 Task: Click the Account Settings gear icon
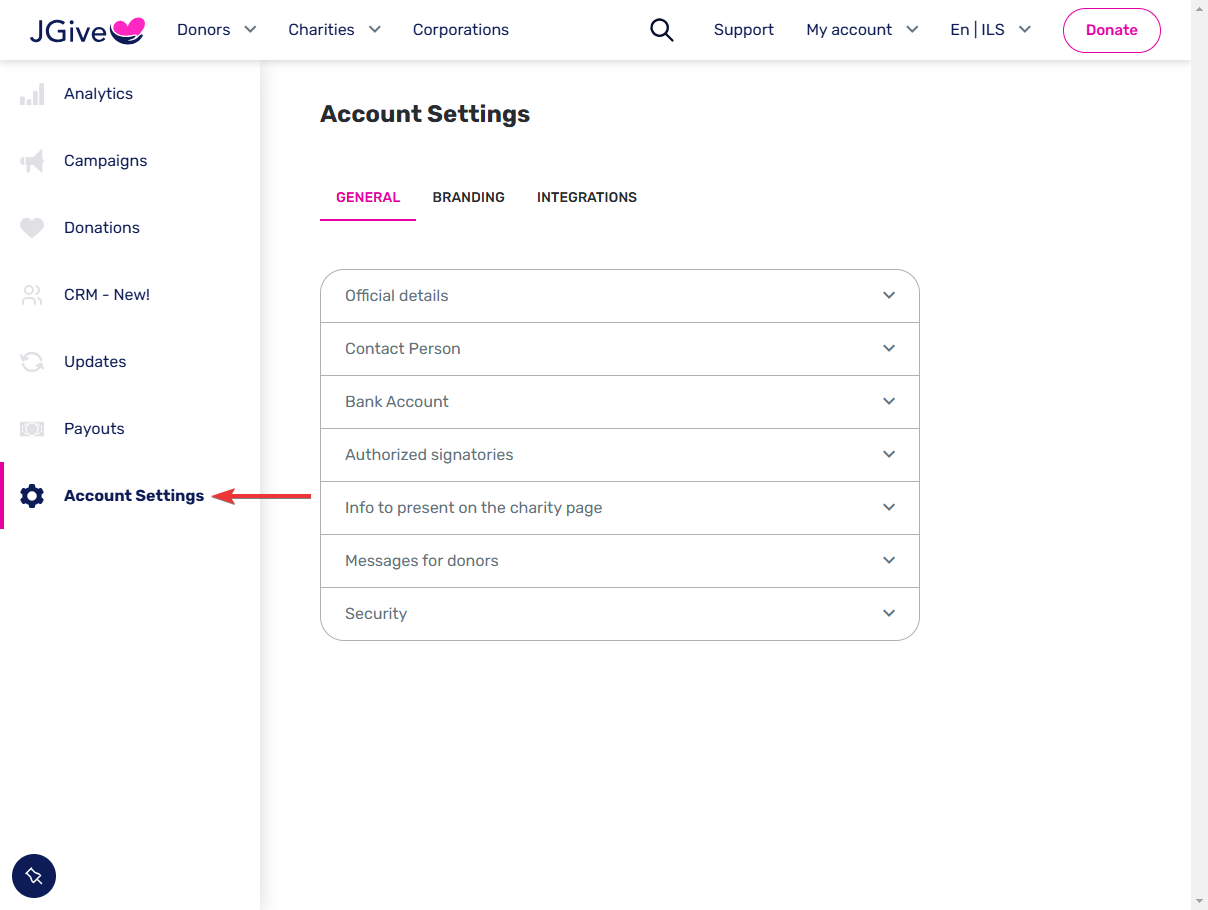(x=32, y=496)
